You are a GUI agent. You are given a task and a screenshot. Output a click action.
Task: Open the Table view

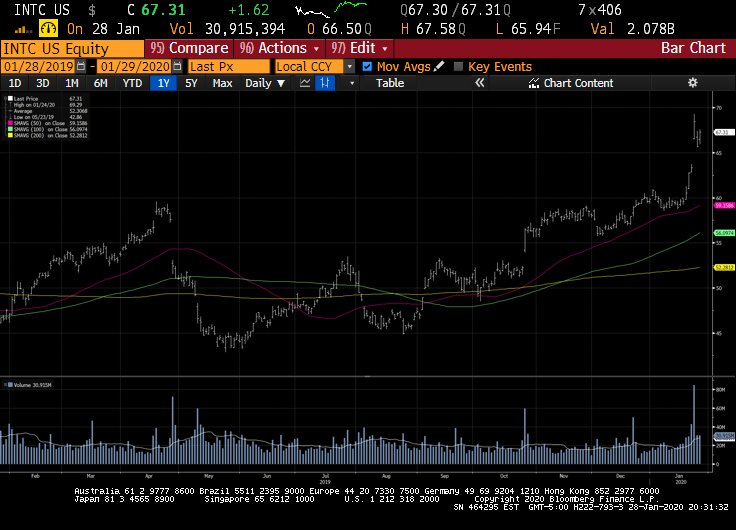click(390, 83)
